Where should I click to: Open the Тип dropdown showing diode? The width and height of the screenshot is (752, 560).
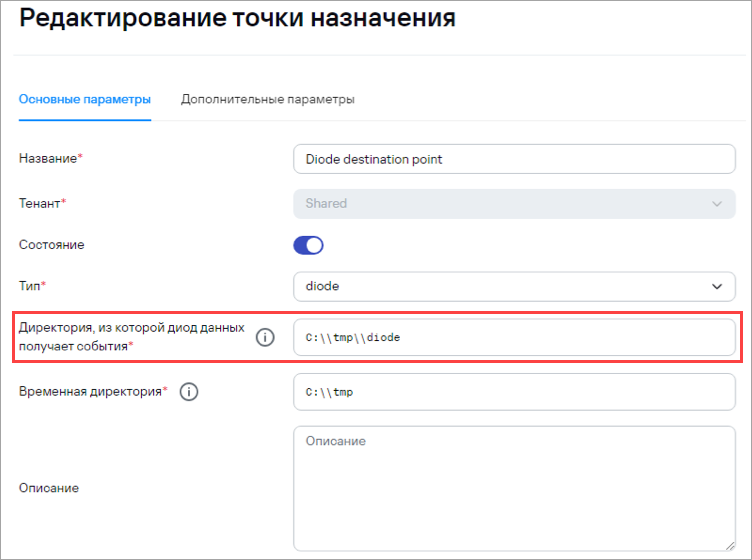coord(514,287)
